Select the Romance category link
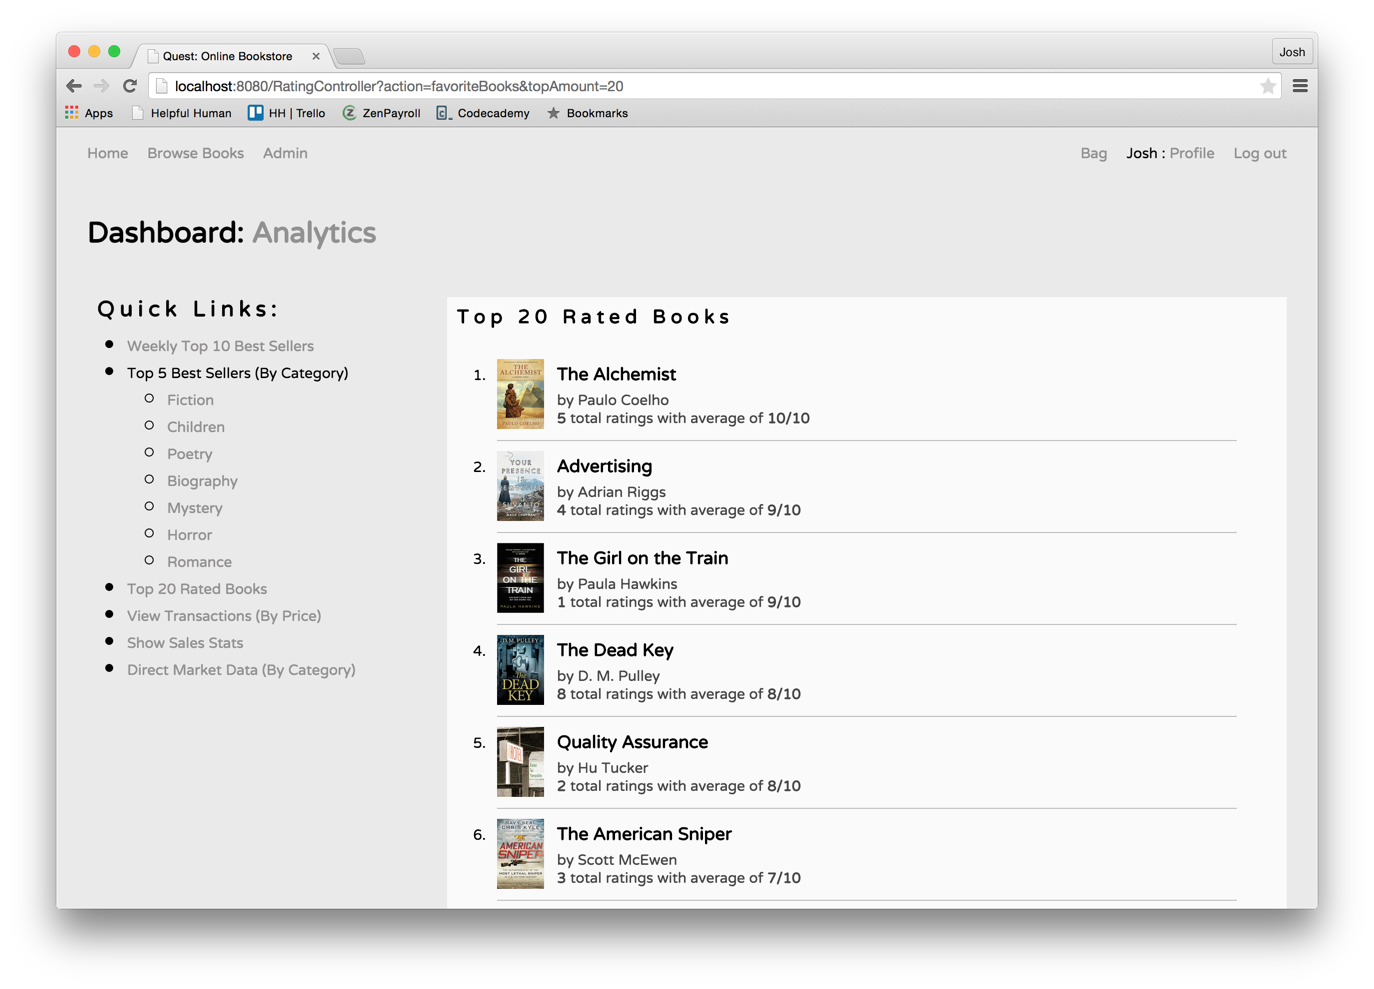The image size is (1374, 989). pos(199,562)
